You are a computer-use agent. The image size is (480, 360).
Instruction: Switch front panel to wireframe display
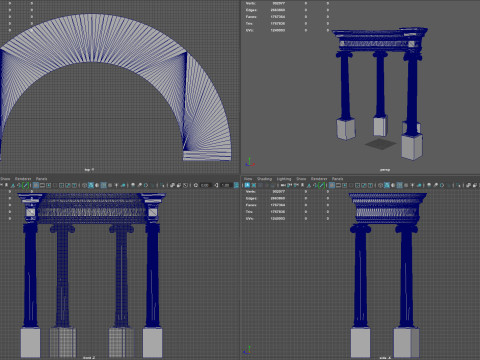(x=84, y=185)
